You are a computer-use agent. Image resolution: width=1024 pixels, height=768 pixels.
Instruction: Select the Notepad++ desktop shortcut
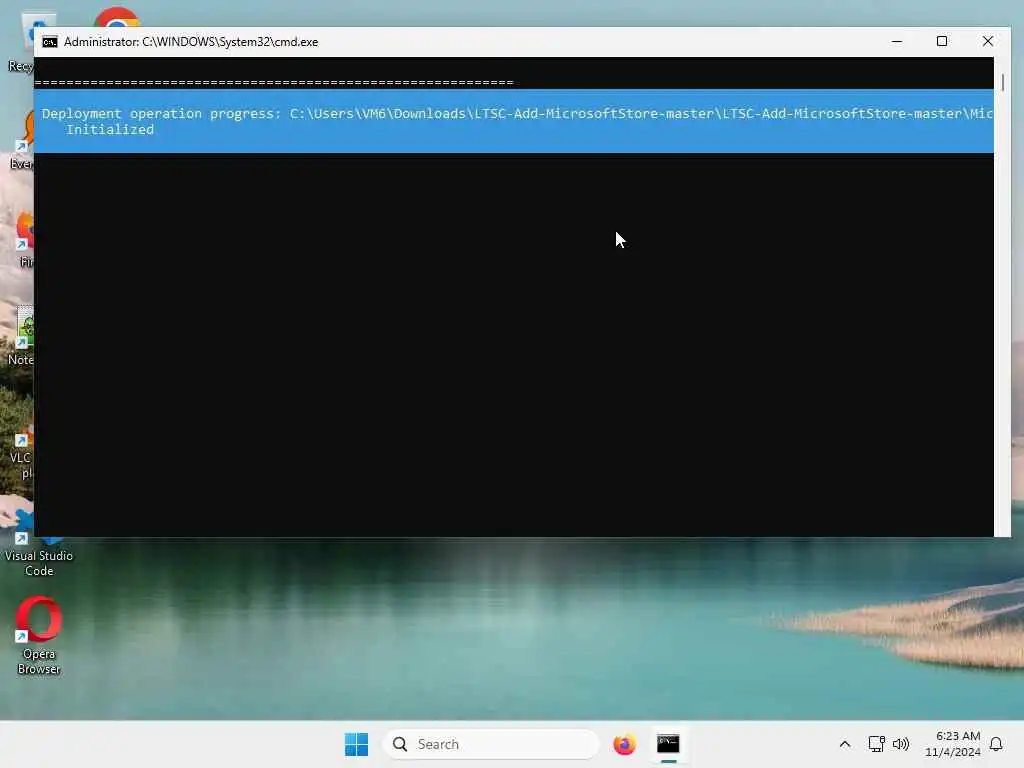tap(21, 336)
